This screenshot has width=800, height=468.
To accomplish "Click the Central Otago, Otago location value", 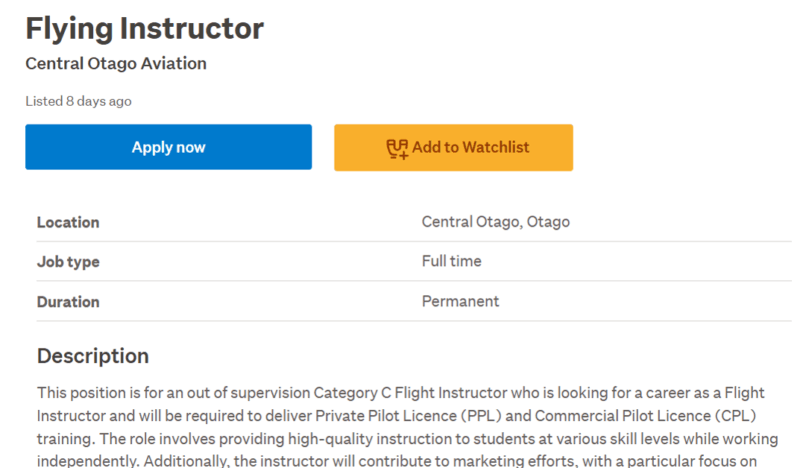I will (x=496, y=222).
